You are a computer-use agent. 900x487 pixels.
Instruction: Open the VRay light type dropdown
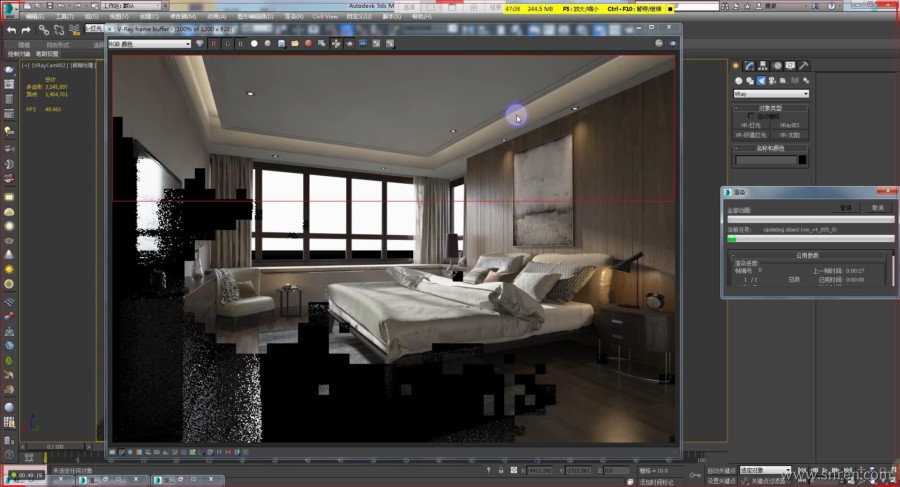click(771, 94)
